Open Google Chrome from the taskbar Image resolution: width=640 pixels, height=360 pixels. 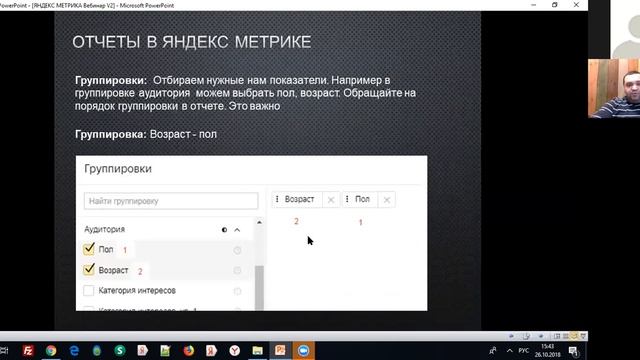click(x=51, y=351)
